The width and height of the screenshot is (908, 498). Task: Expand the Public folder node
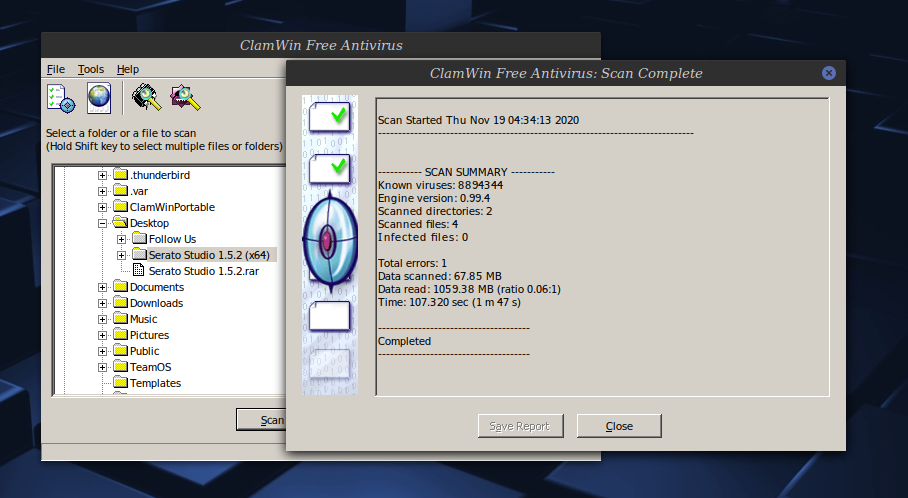tap(102, 351)
